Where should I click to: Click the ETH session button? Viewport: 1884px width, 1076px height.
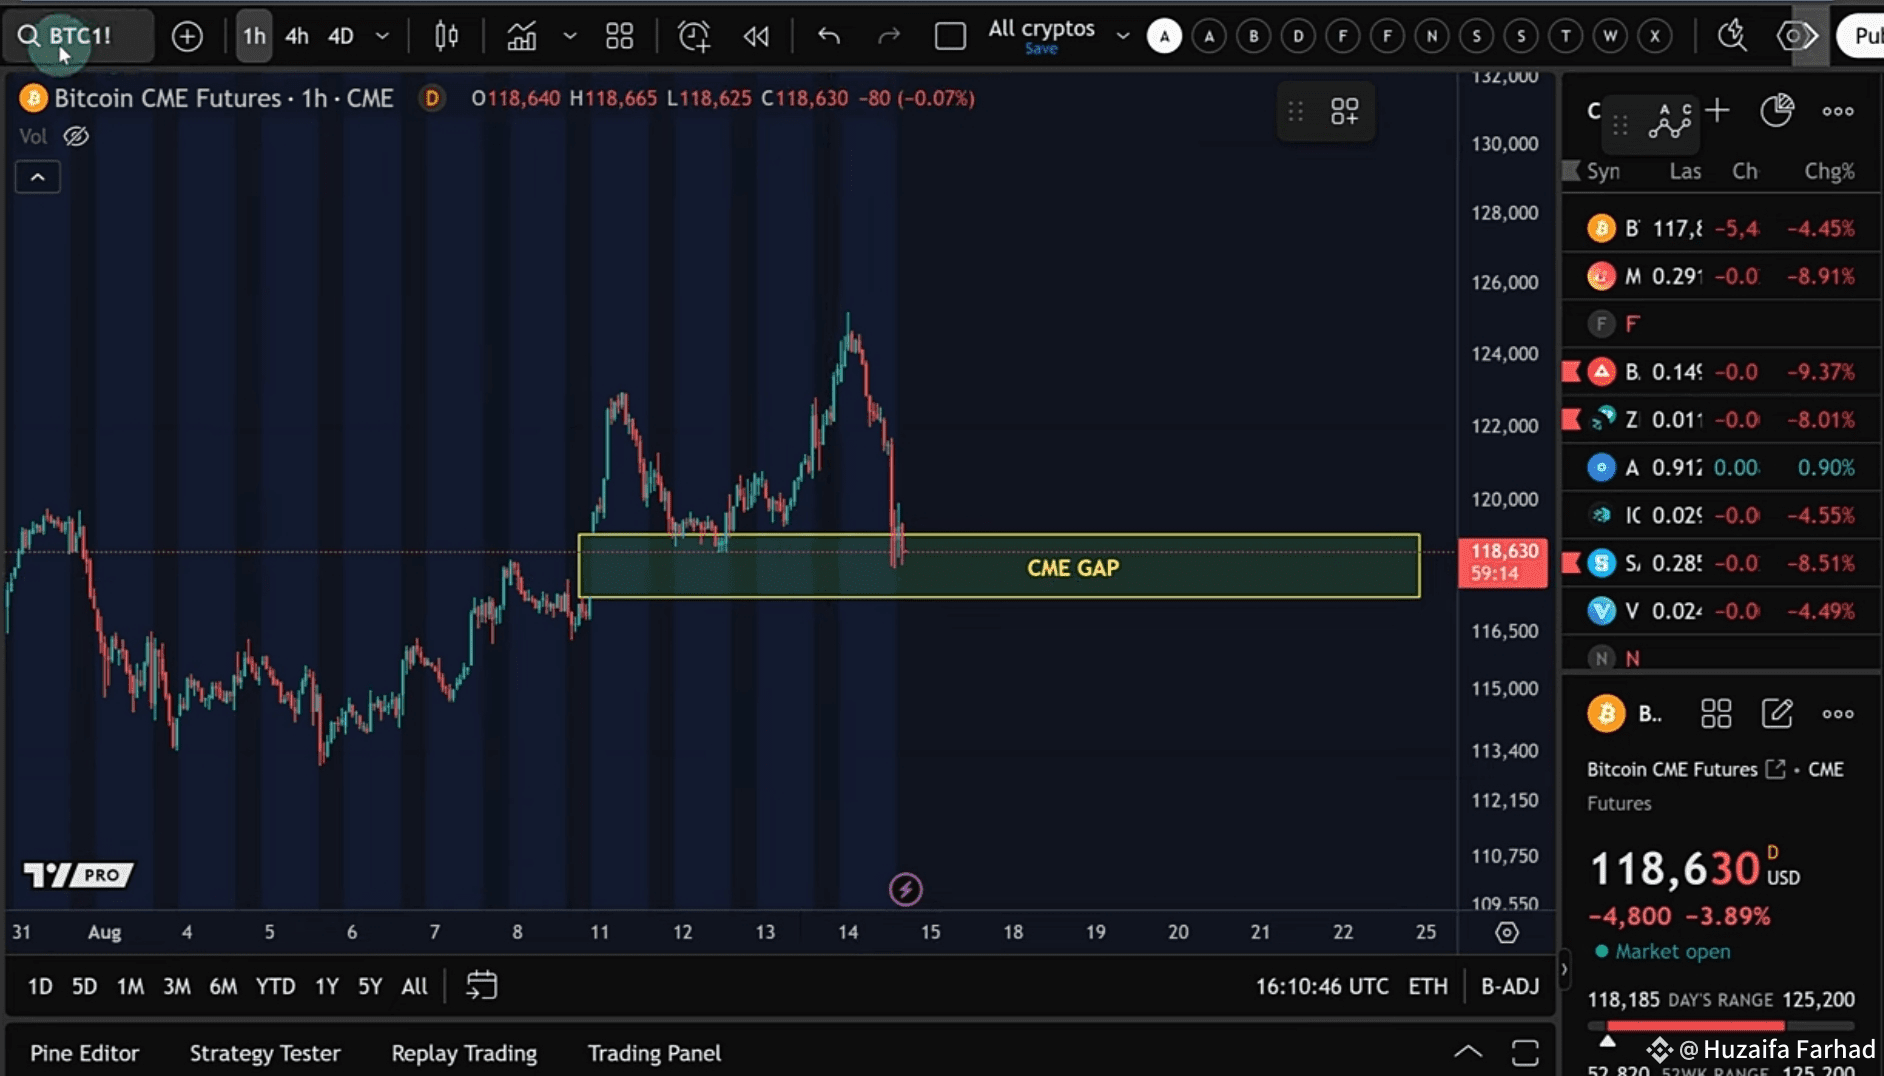click(x=1428, y=987)
